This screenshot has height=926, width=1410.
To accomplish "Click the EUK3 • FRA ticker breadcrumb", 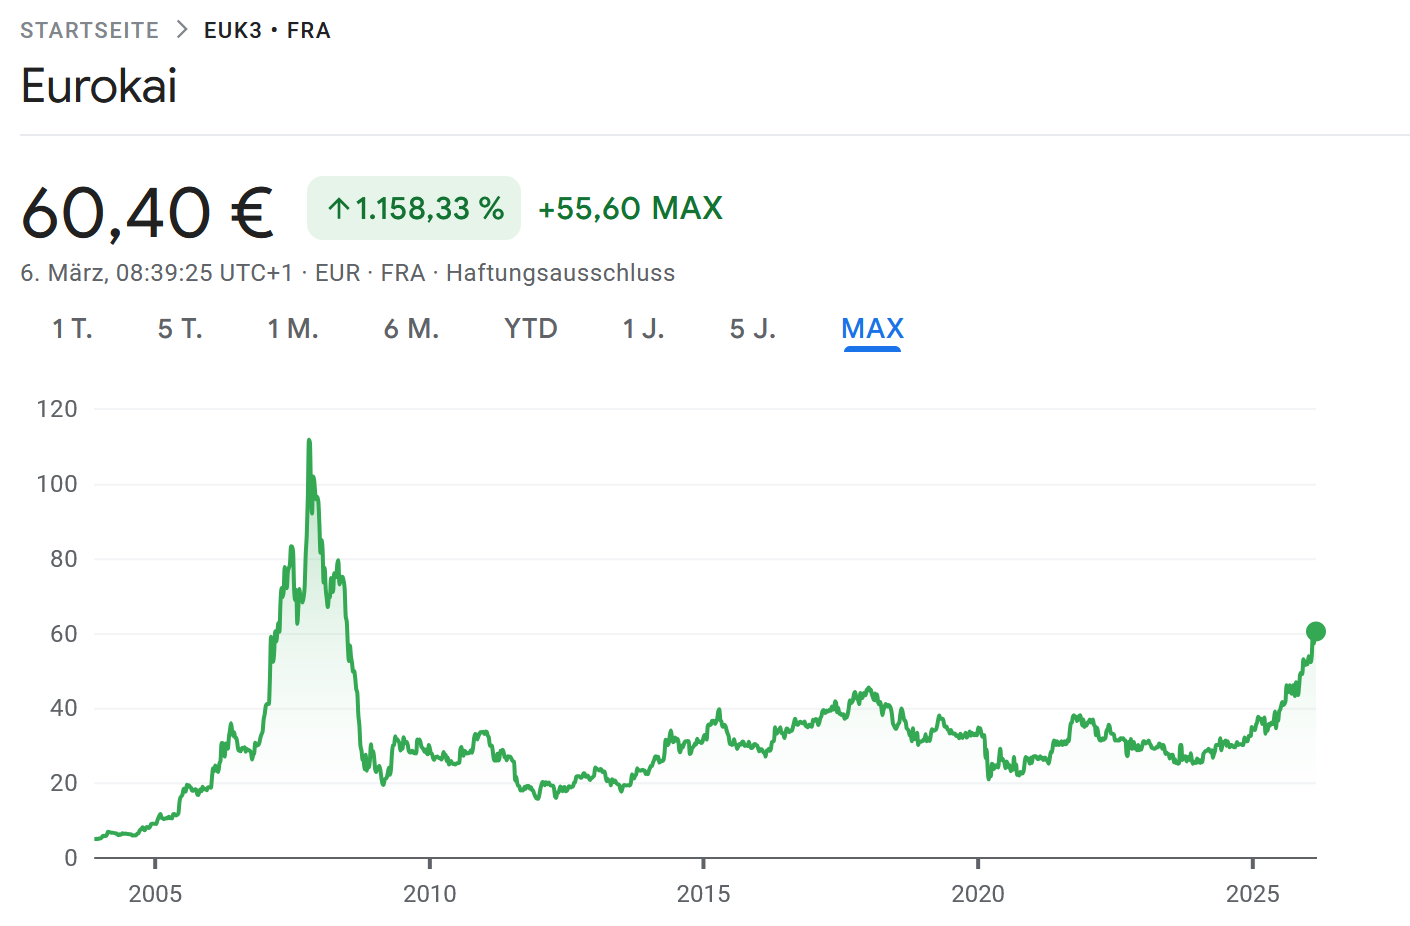I will point(267,30).
